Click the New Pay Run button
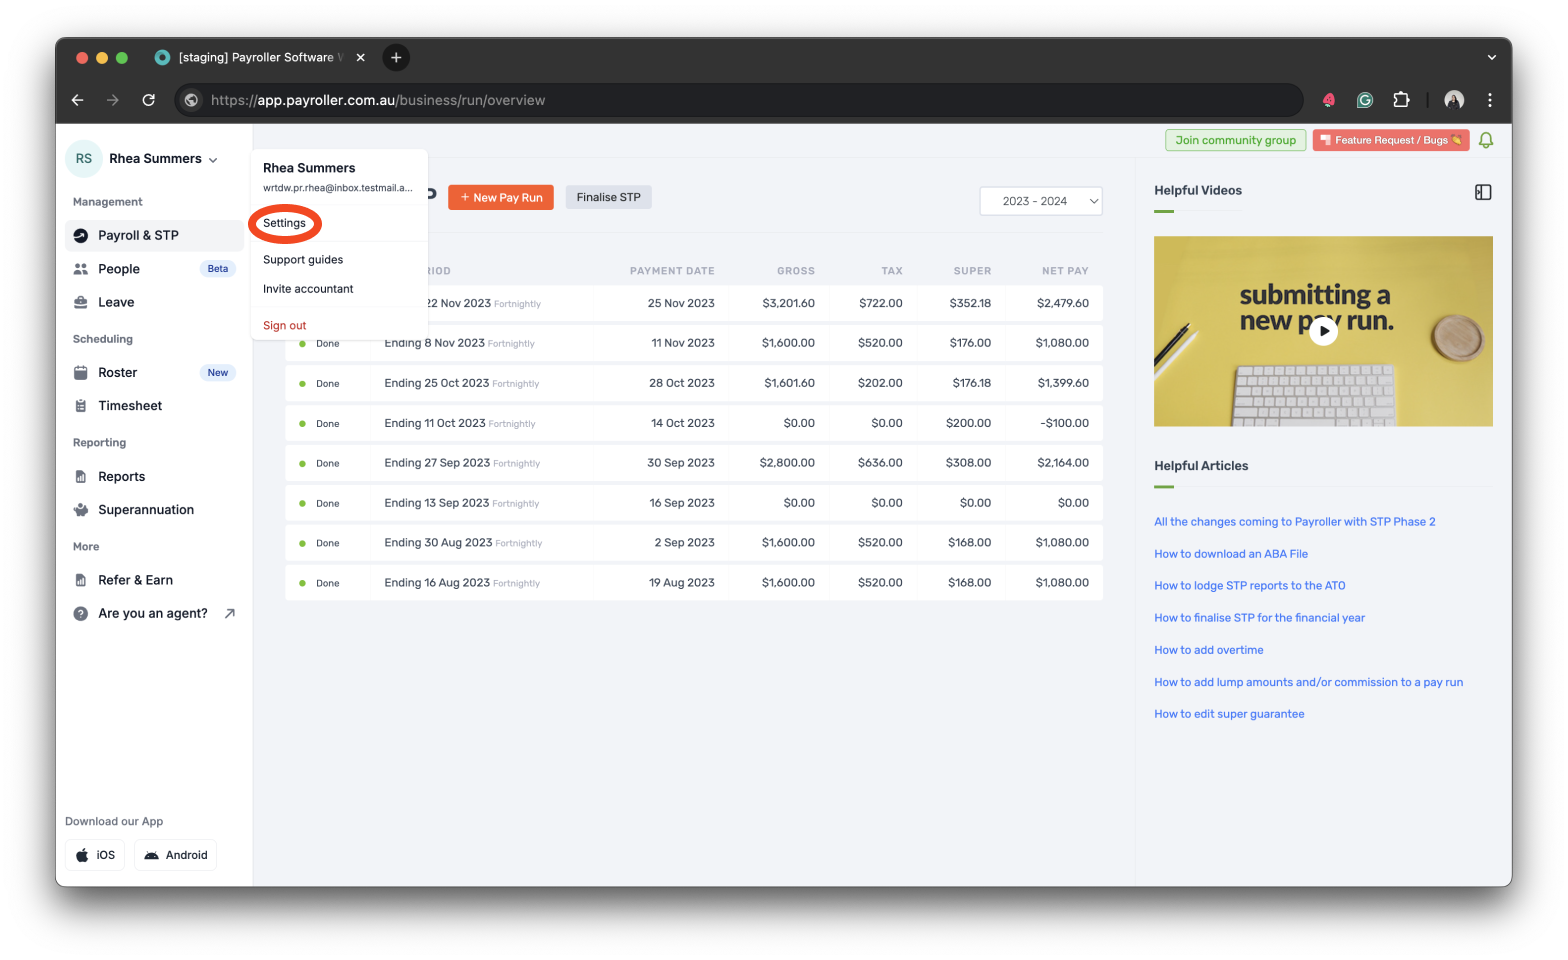This screenshot has height=960, width=1568. tap(501, 198)
